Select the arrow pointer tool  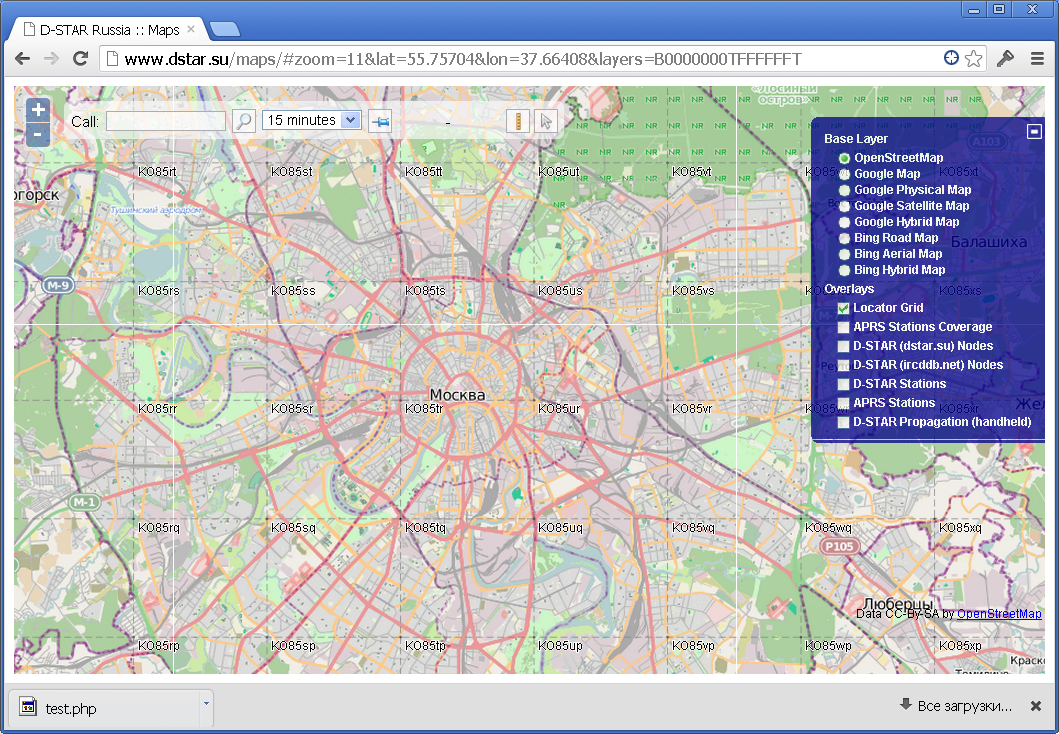tap(546, 121)
